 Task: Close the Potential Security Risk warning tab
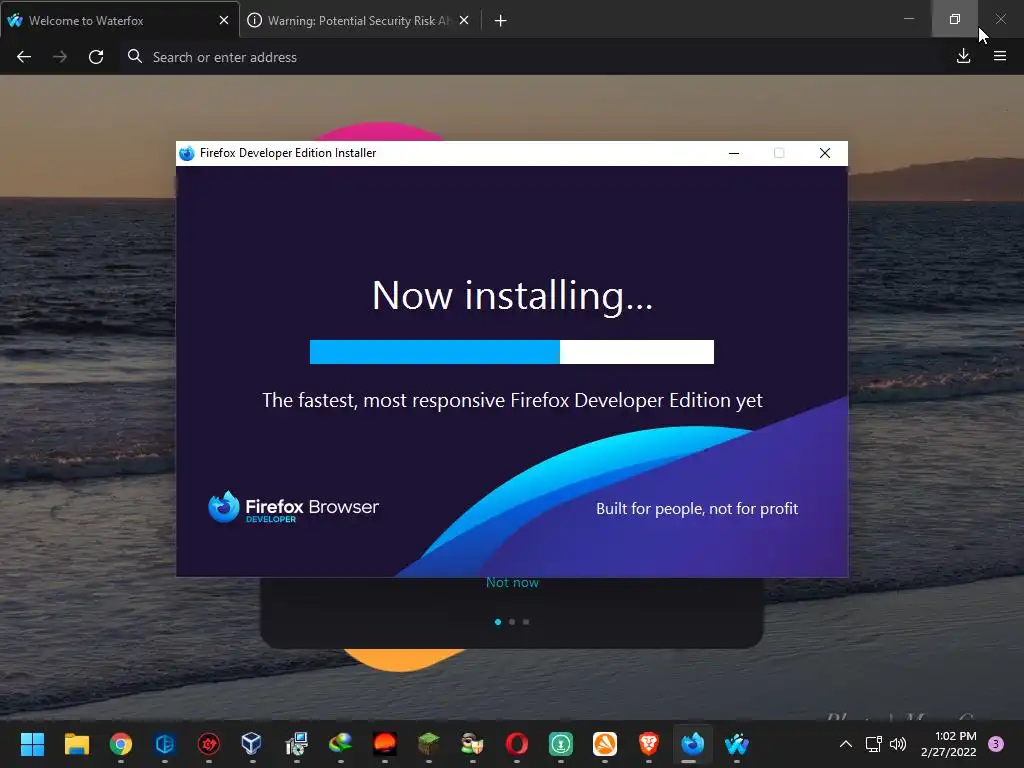(x=464, y=20)
